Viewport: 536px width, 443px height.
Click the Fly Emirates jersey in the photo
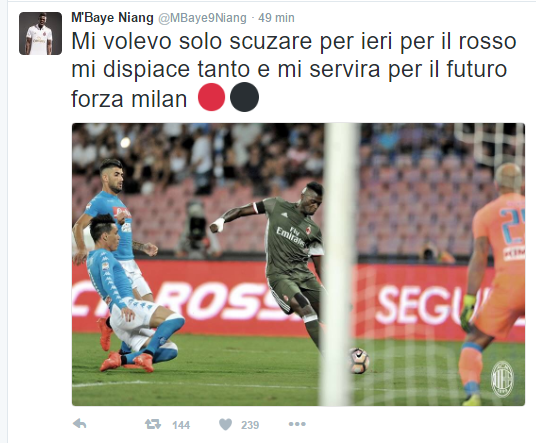click(x=292, y=239)
